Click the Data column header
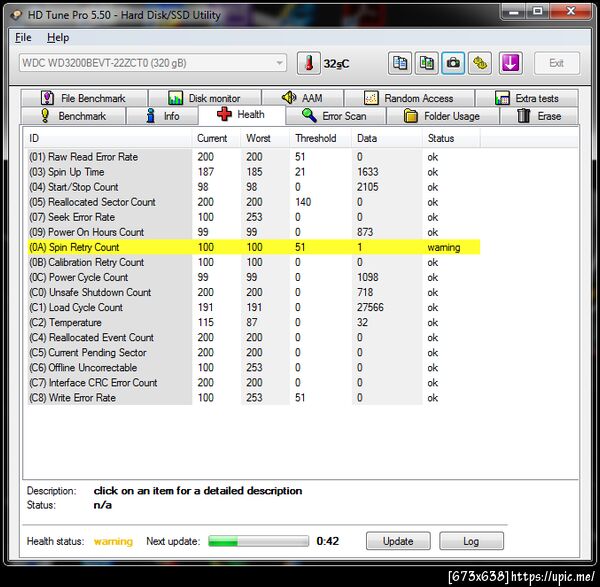Image resolution: width=600 pixels, height=587 pixels. click(387, 138)
